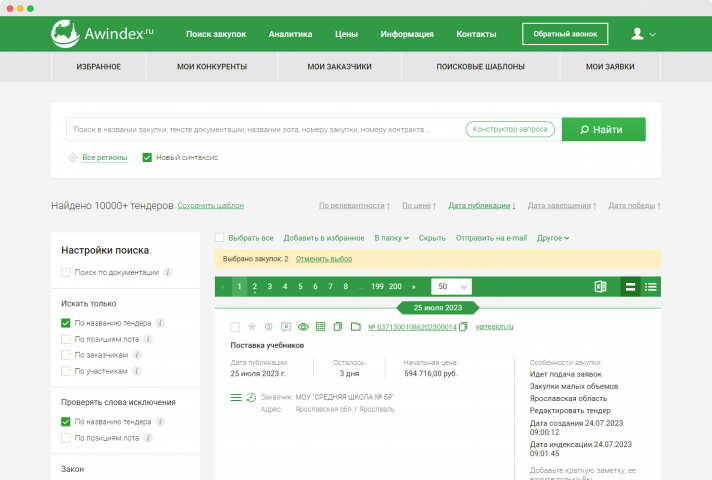The height and width of the screenshot is (480, 712).
Task: Toggle the eye watch icon on tender
Action: (303, 327)
